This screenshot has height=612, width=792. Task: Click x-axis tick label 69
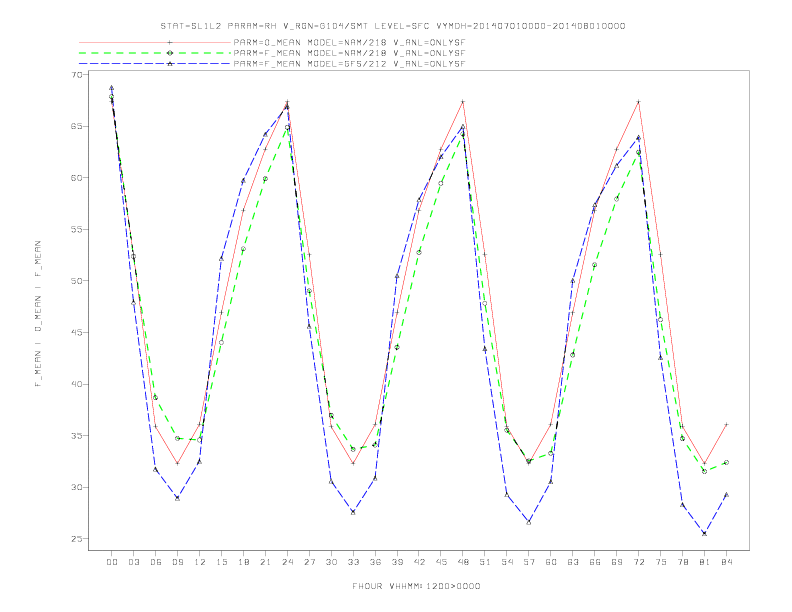pos(617,562)
